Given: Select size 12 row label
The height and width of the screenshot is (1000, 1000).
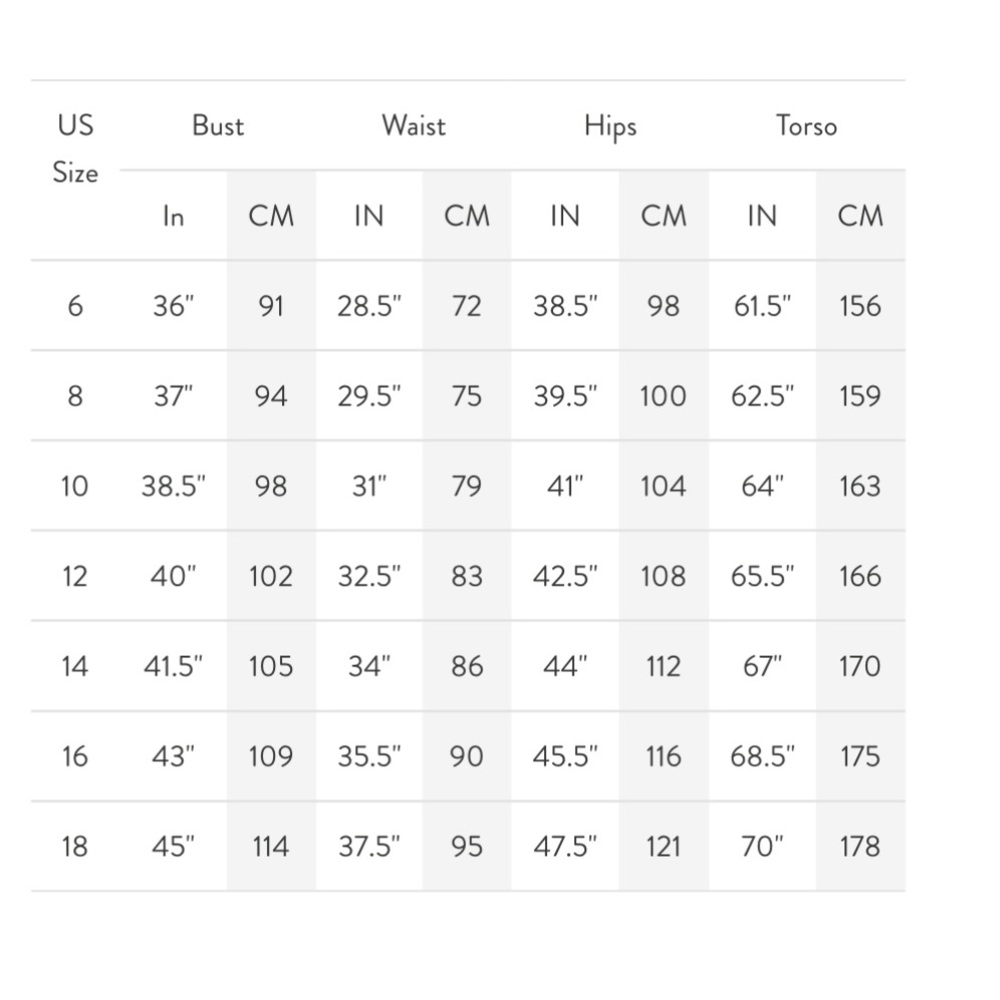Looking at the screenshot, I should tap(75, 576).
